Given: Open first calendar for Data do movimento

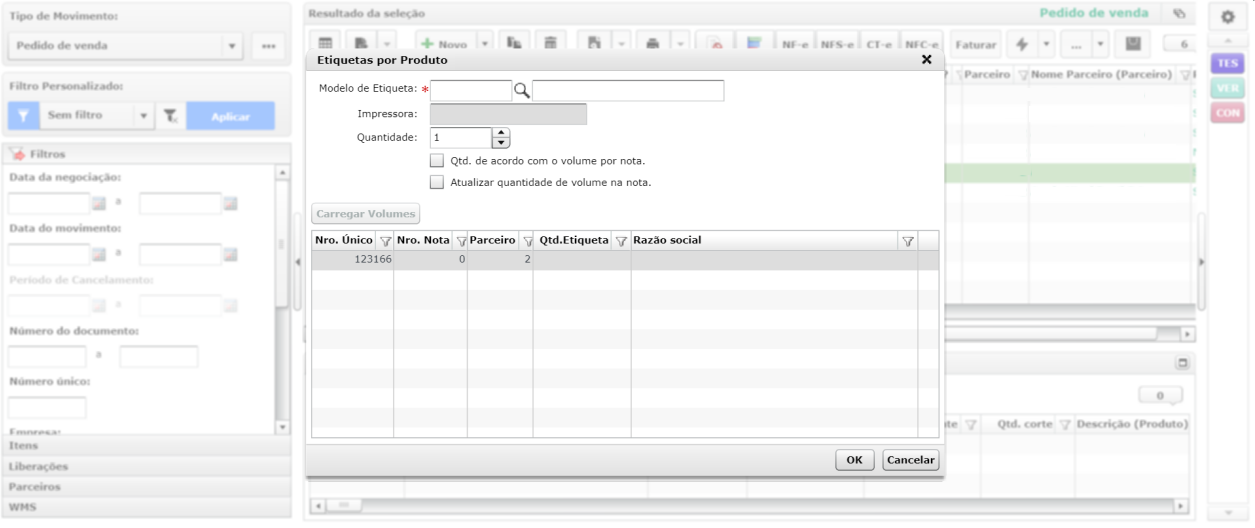Looking at the screenshot, I should [99, 254].
